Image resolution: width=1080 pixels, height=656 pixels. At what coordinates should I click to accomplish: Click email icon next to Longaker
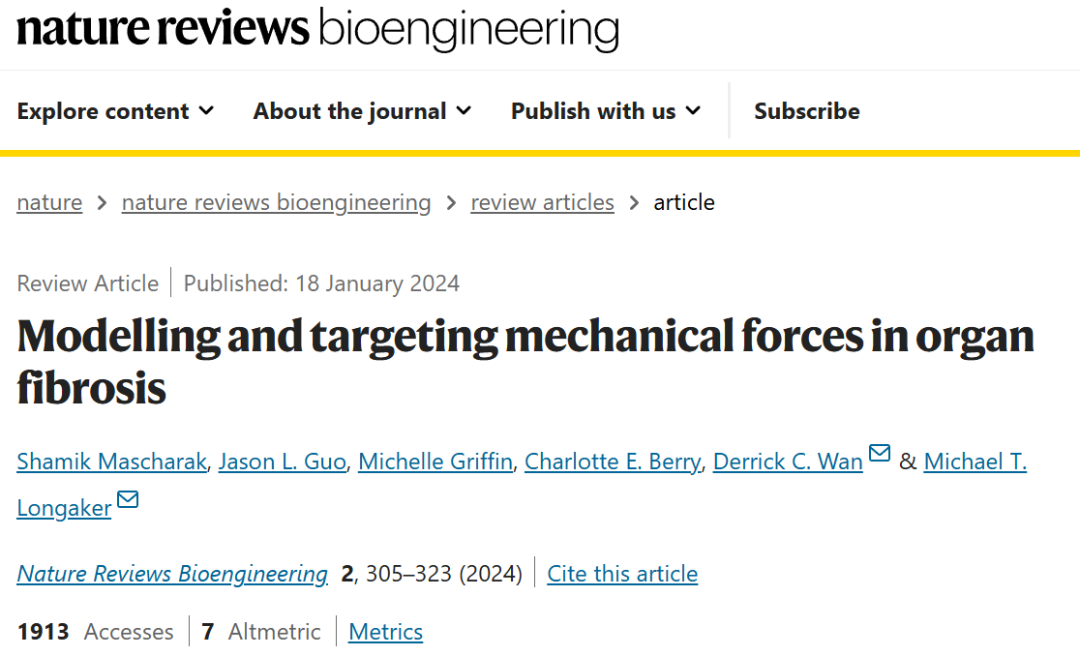tap(128, 500)
